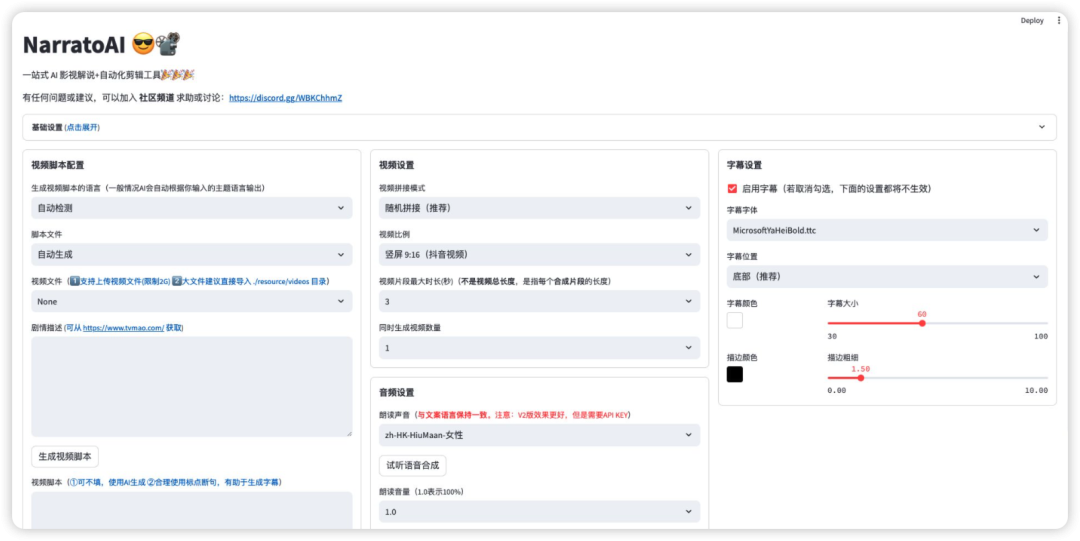Viewport: 1080px width, 541px height.
Task: Click inside the 剧情描述 text area
Action: tap(191, 386)
